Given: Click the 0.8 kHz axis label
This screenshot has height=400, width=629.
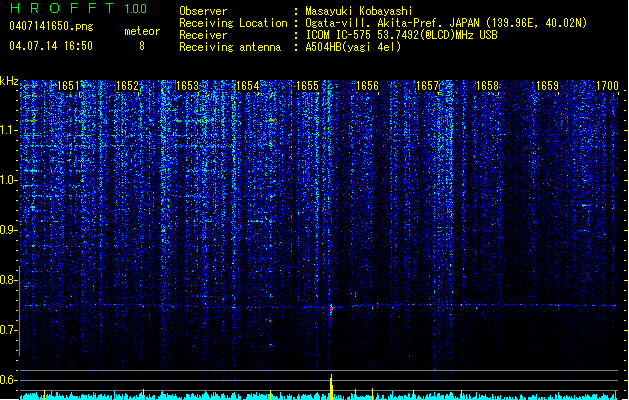Looking at the screenshot, I should tap(9, 280).
